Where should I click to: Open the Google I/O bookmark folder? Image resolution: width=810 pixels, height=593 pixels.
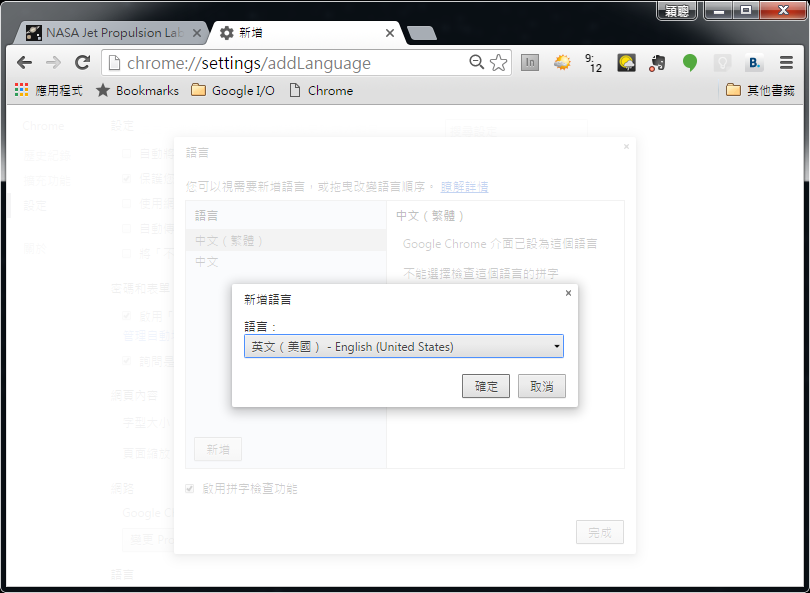233,90
